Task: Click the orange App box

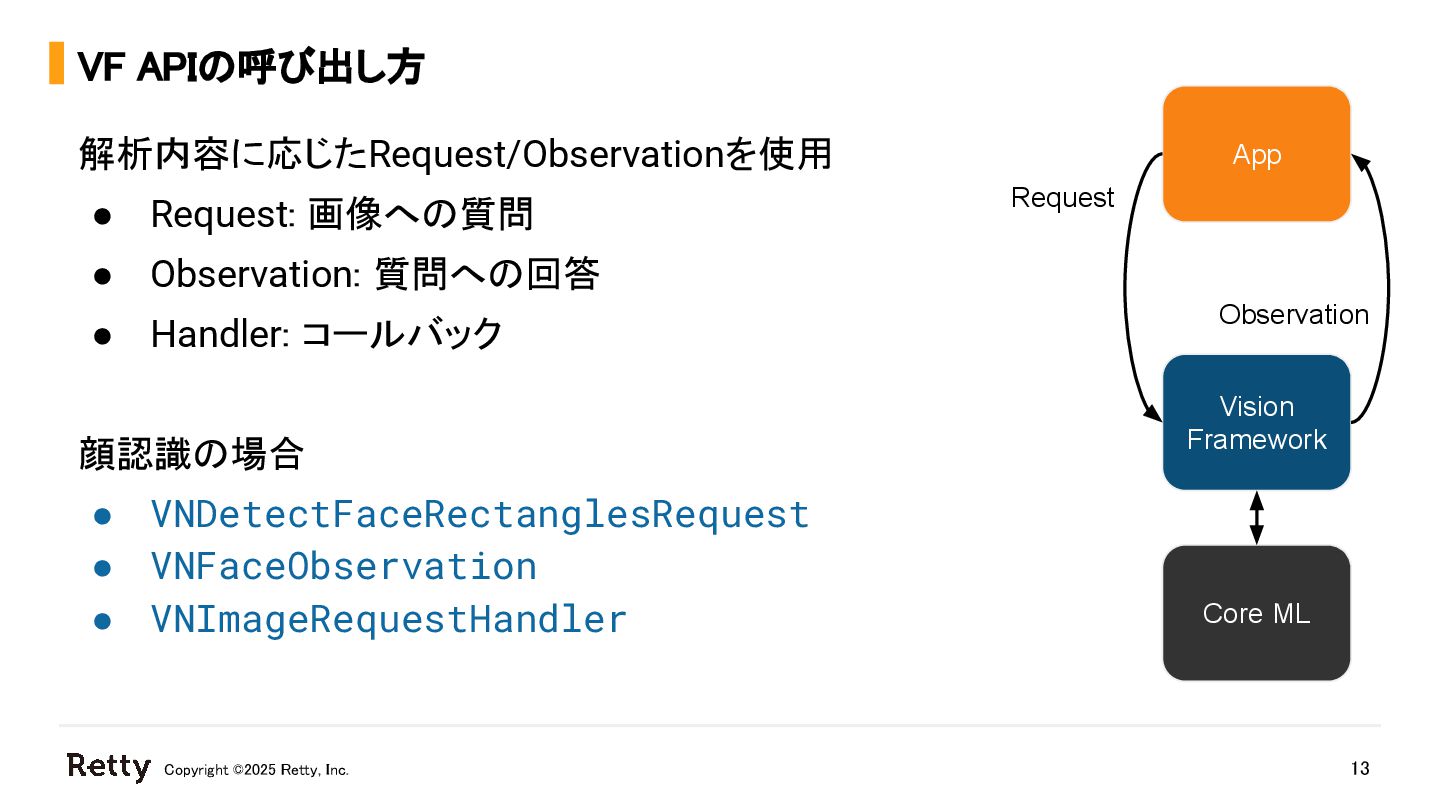Action: (x=1256, y=154)
